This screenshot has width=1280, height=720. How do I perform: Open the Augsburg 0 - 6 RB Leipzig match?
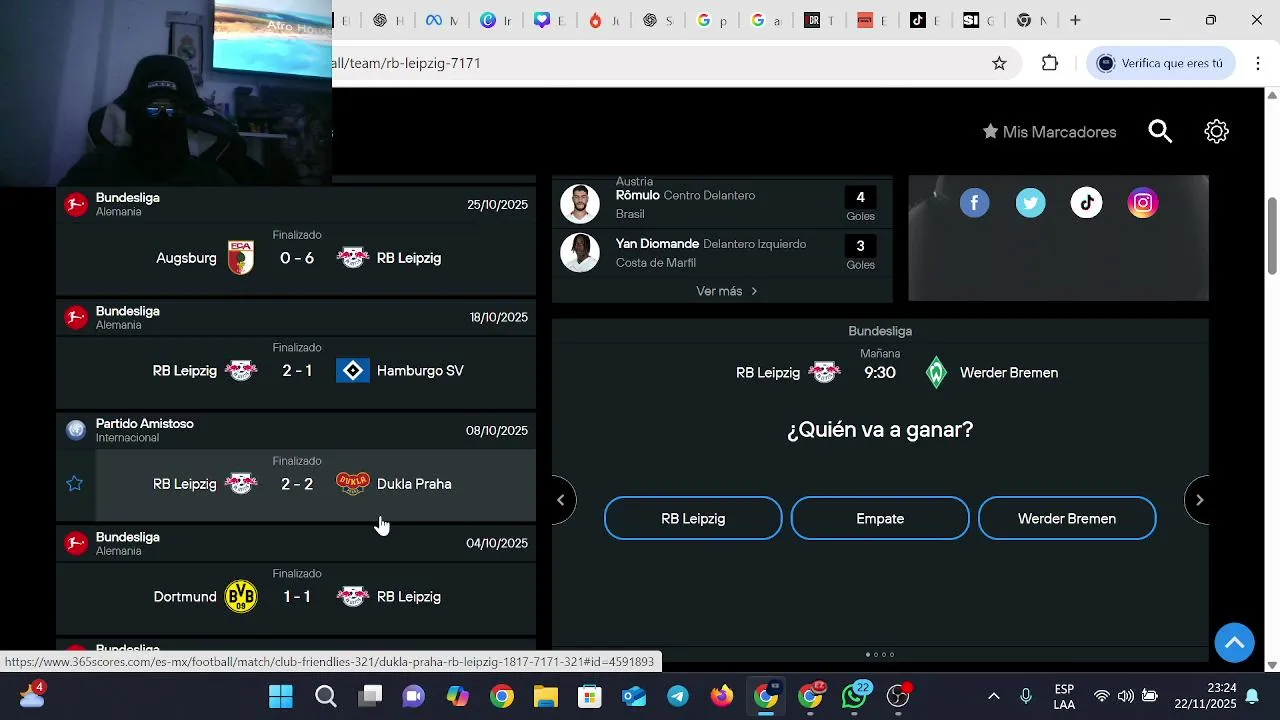(x=296, y=258)
